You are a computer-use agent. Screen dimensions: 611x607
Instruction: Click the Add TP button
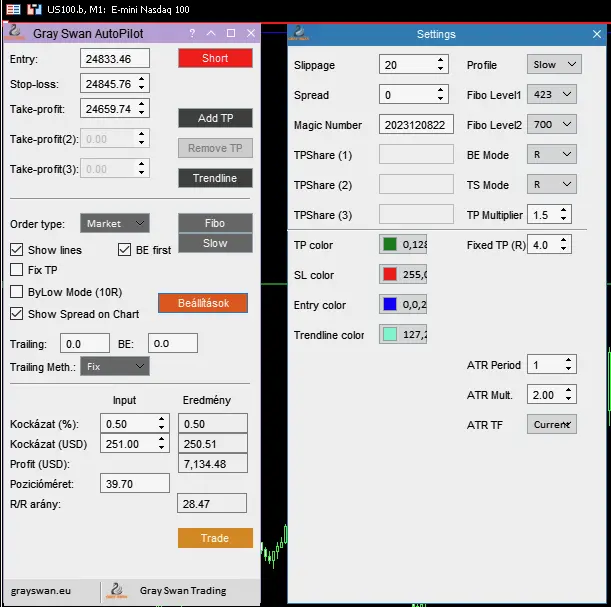(x=215, y=118)
